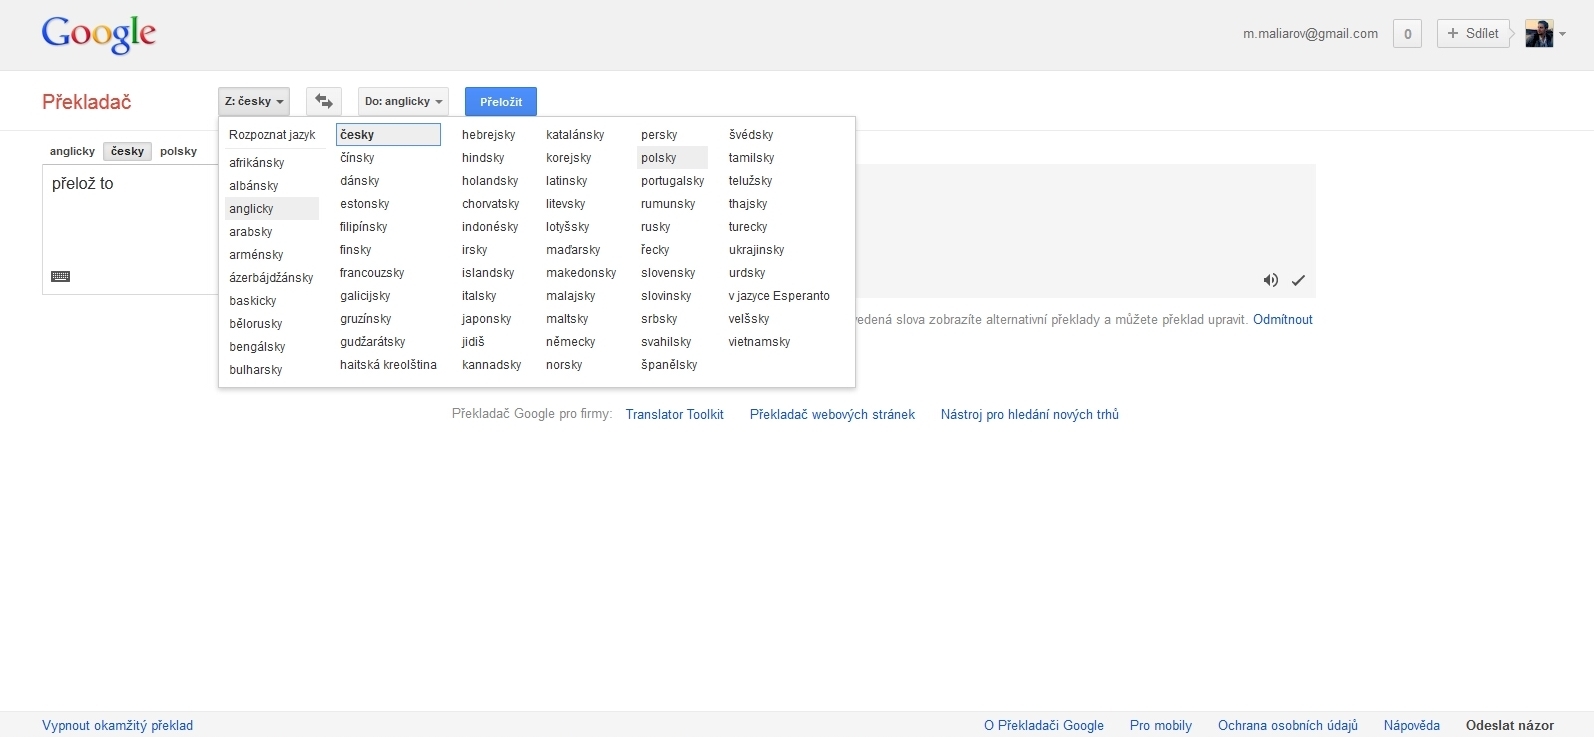The height and width of the screenshot is (737, 1594).
Task: Open the 'Do: anglicky' target language dropdown
Action: (403, 101)
